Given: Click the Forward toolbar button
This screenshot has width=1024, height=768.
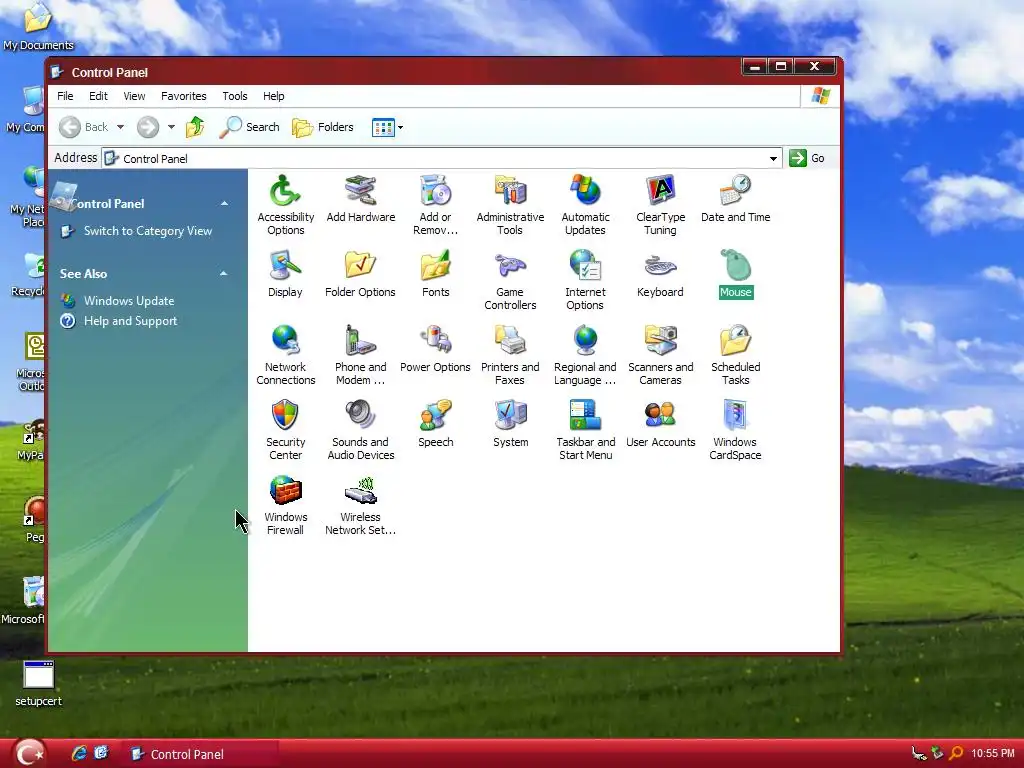Looking at the screenshot, I should 148,127.
